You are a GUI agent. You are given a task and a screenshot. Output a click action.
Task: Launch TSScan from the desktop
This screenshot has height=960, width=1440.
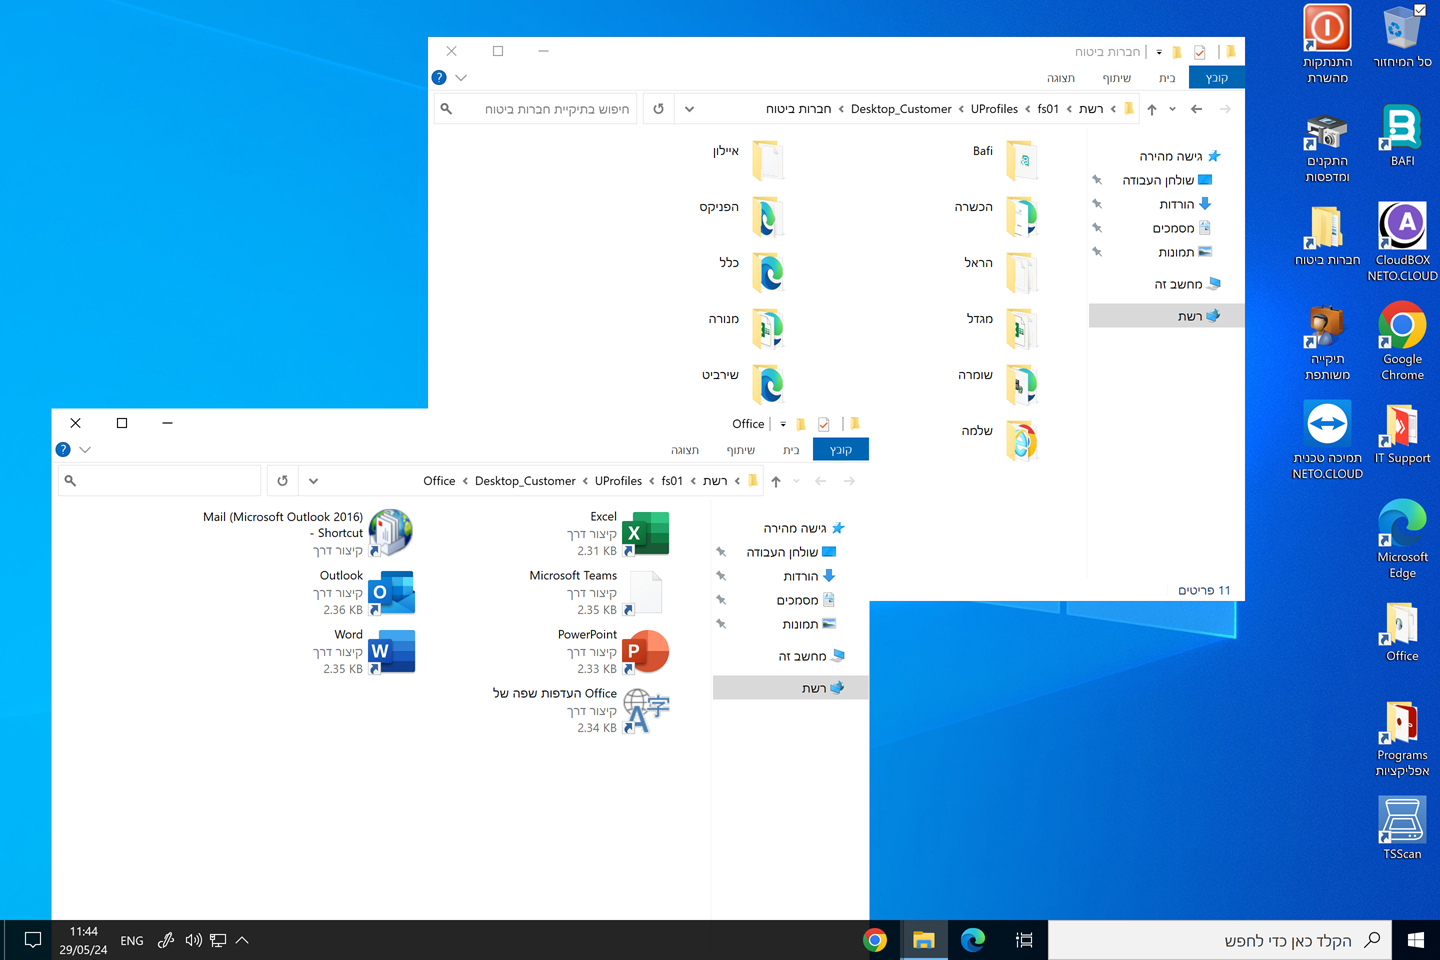pyautogui.click(x=1402, y=827)
